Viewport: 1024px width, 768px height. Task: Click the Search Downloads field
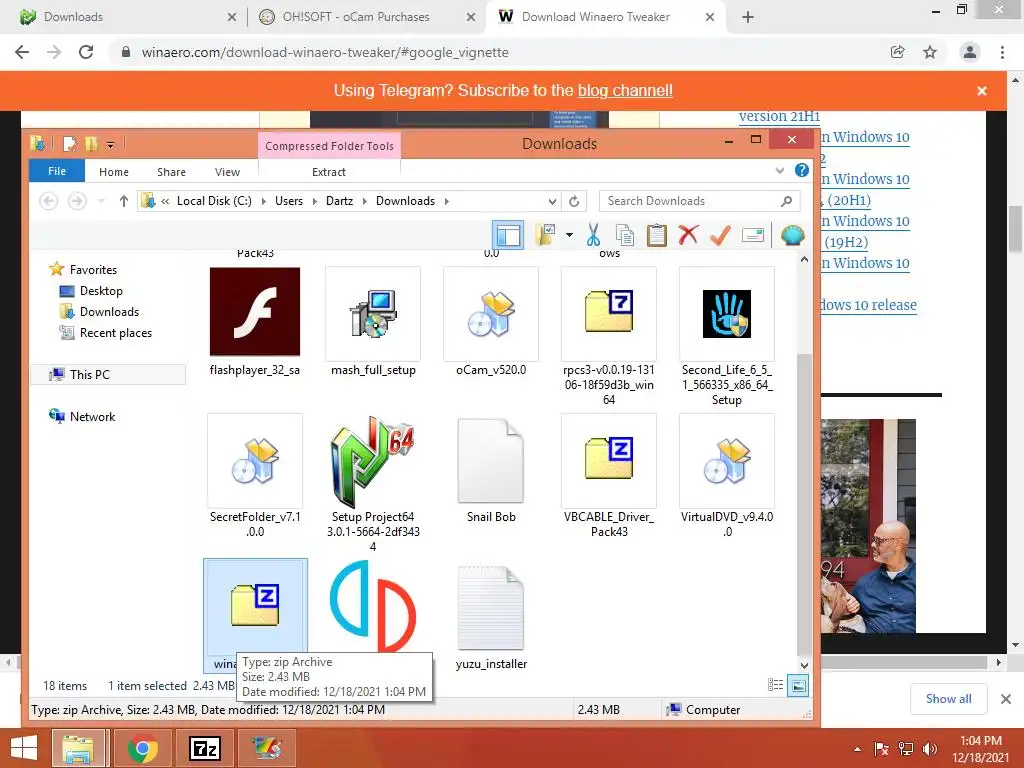699,201
